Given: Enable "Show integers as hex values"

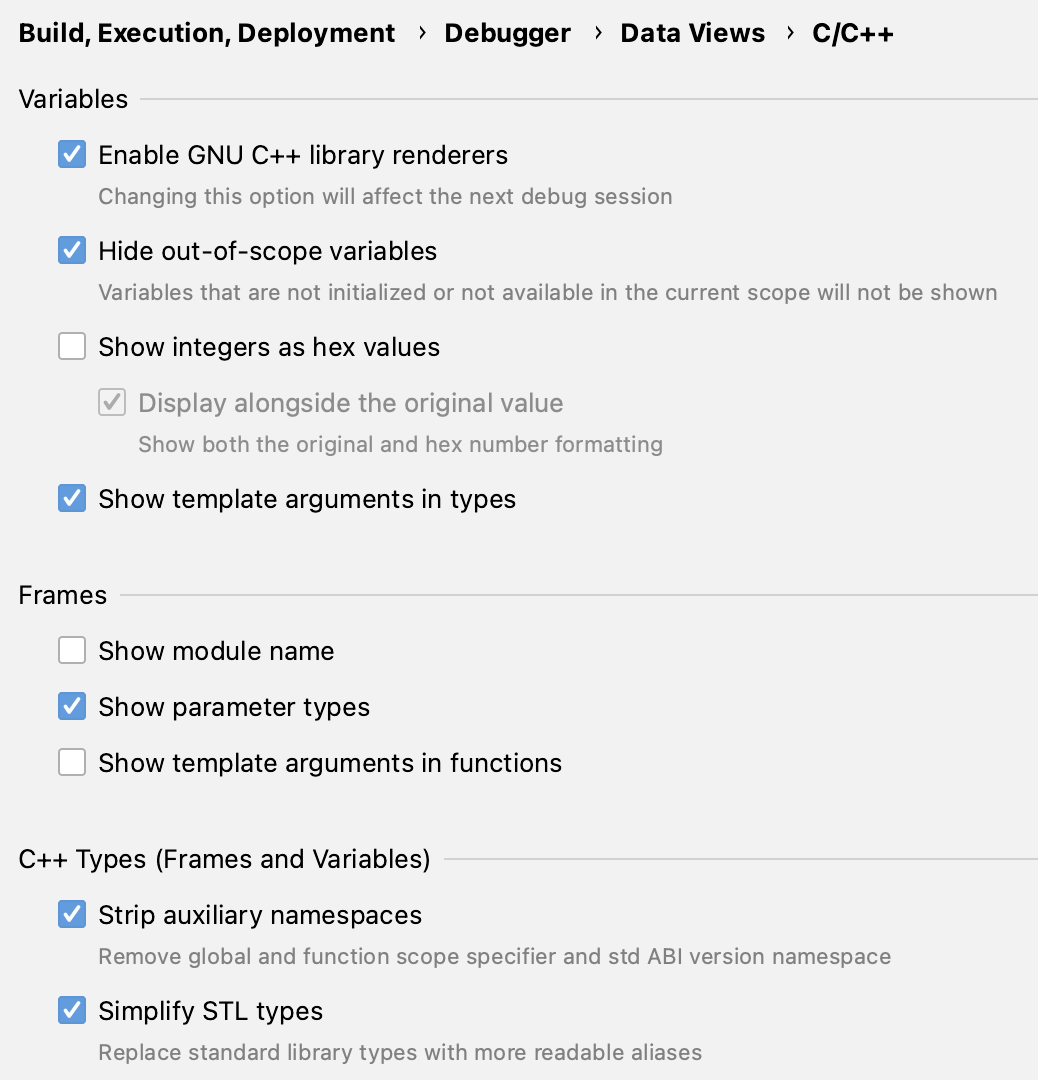Looking at the screenshot, I should point(72,346).
